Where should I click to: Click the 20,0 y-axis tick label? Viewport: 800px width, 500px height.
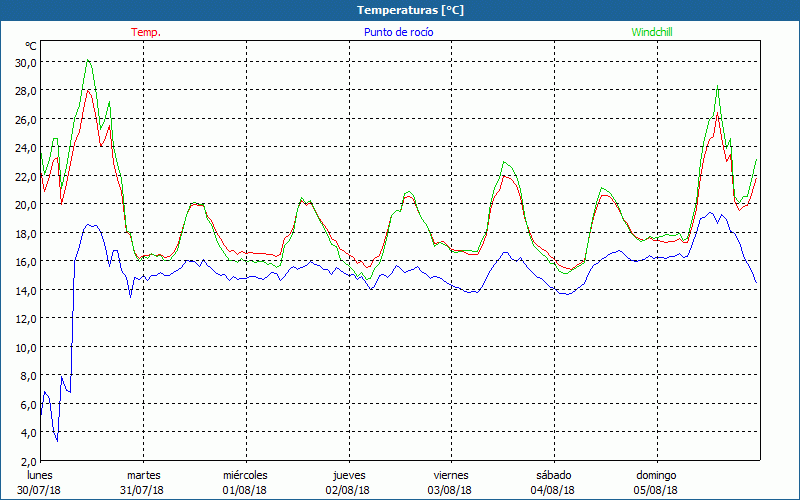(x=25, y=204)
